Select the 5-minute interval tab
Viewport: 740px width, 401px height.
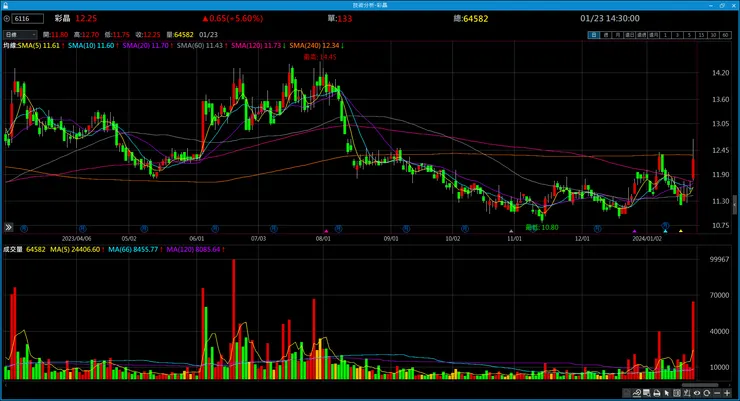pyautogui.click(x=689, y=35)
